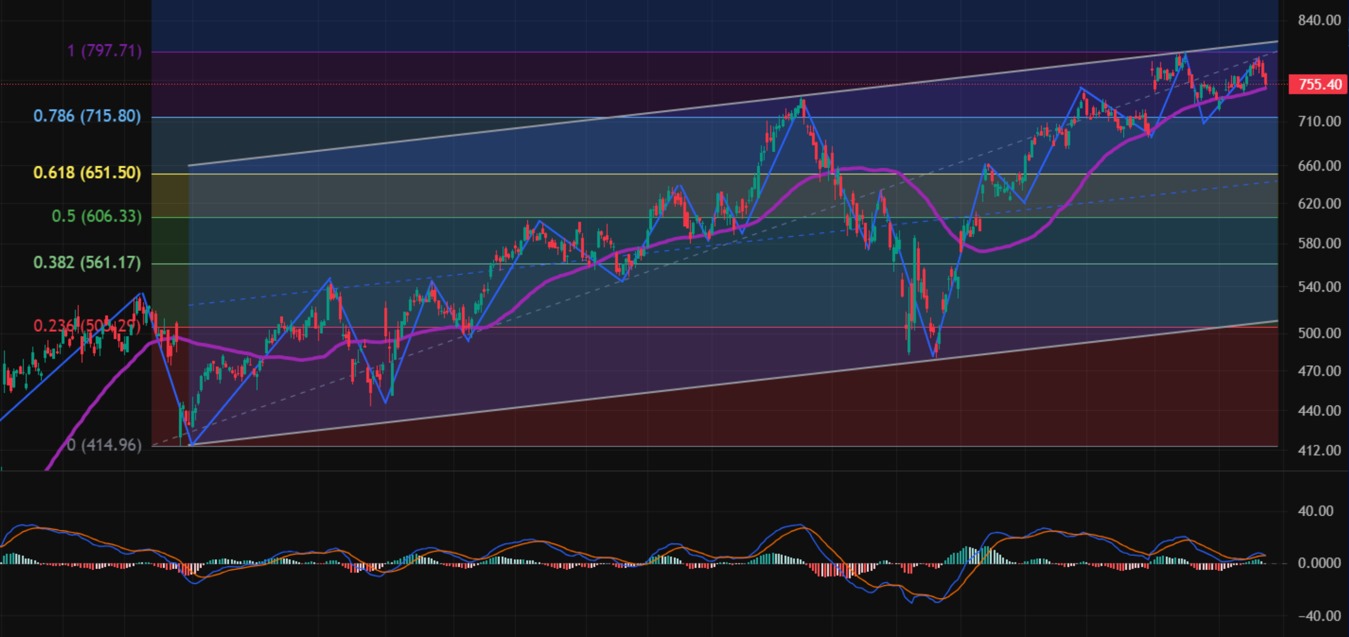Click the red current price tag 755.40
Screen dimensions: 1349x637
pos(1315,85)
